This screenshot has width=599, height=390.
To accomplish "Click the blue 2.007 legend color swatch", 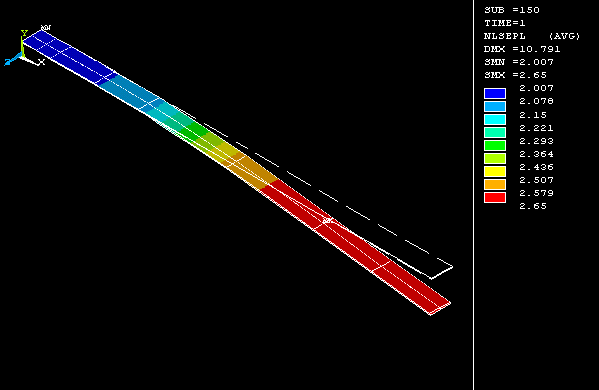I will coord(495,94).
